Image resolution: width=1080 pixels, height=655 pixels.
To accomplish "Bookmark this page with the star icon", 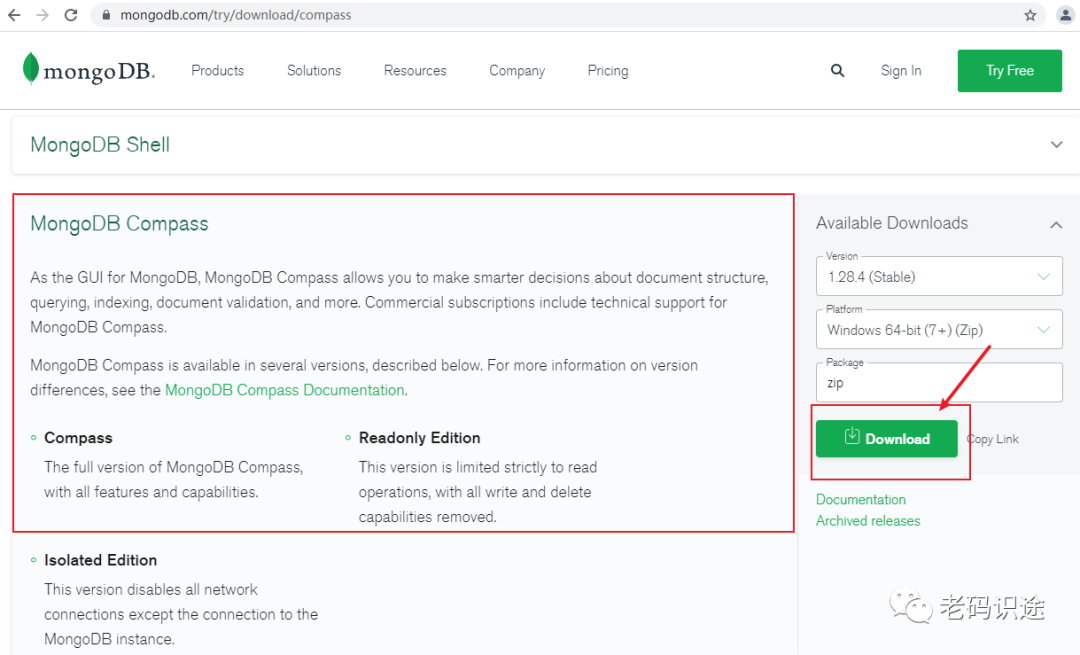I will (x=1030, y=15).
